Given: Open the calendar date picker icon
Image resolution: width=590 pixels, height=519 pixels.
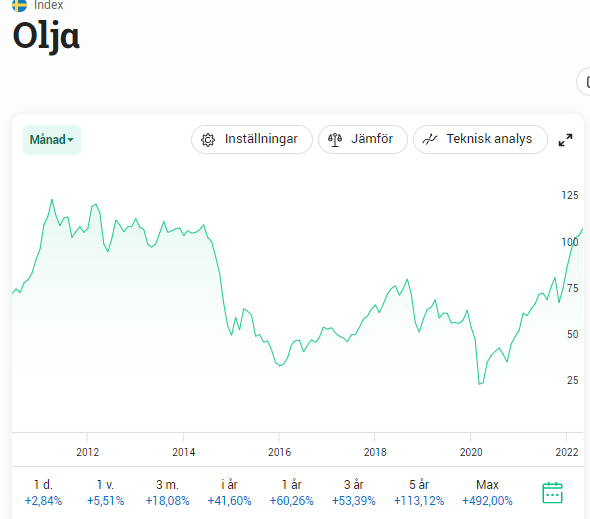Looking at the screenshot, I should coord(552,493).
